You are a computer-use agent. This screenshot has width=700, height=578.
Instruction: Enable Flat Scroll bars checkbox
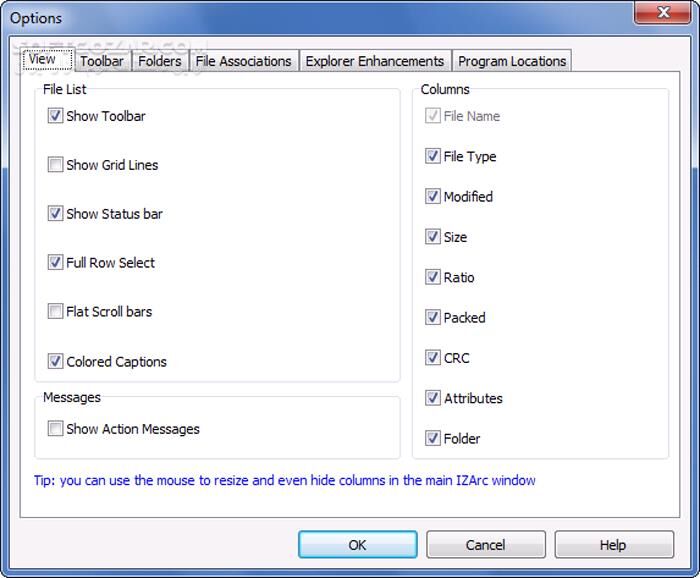click(x=55, y=312)
